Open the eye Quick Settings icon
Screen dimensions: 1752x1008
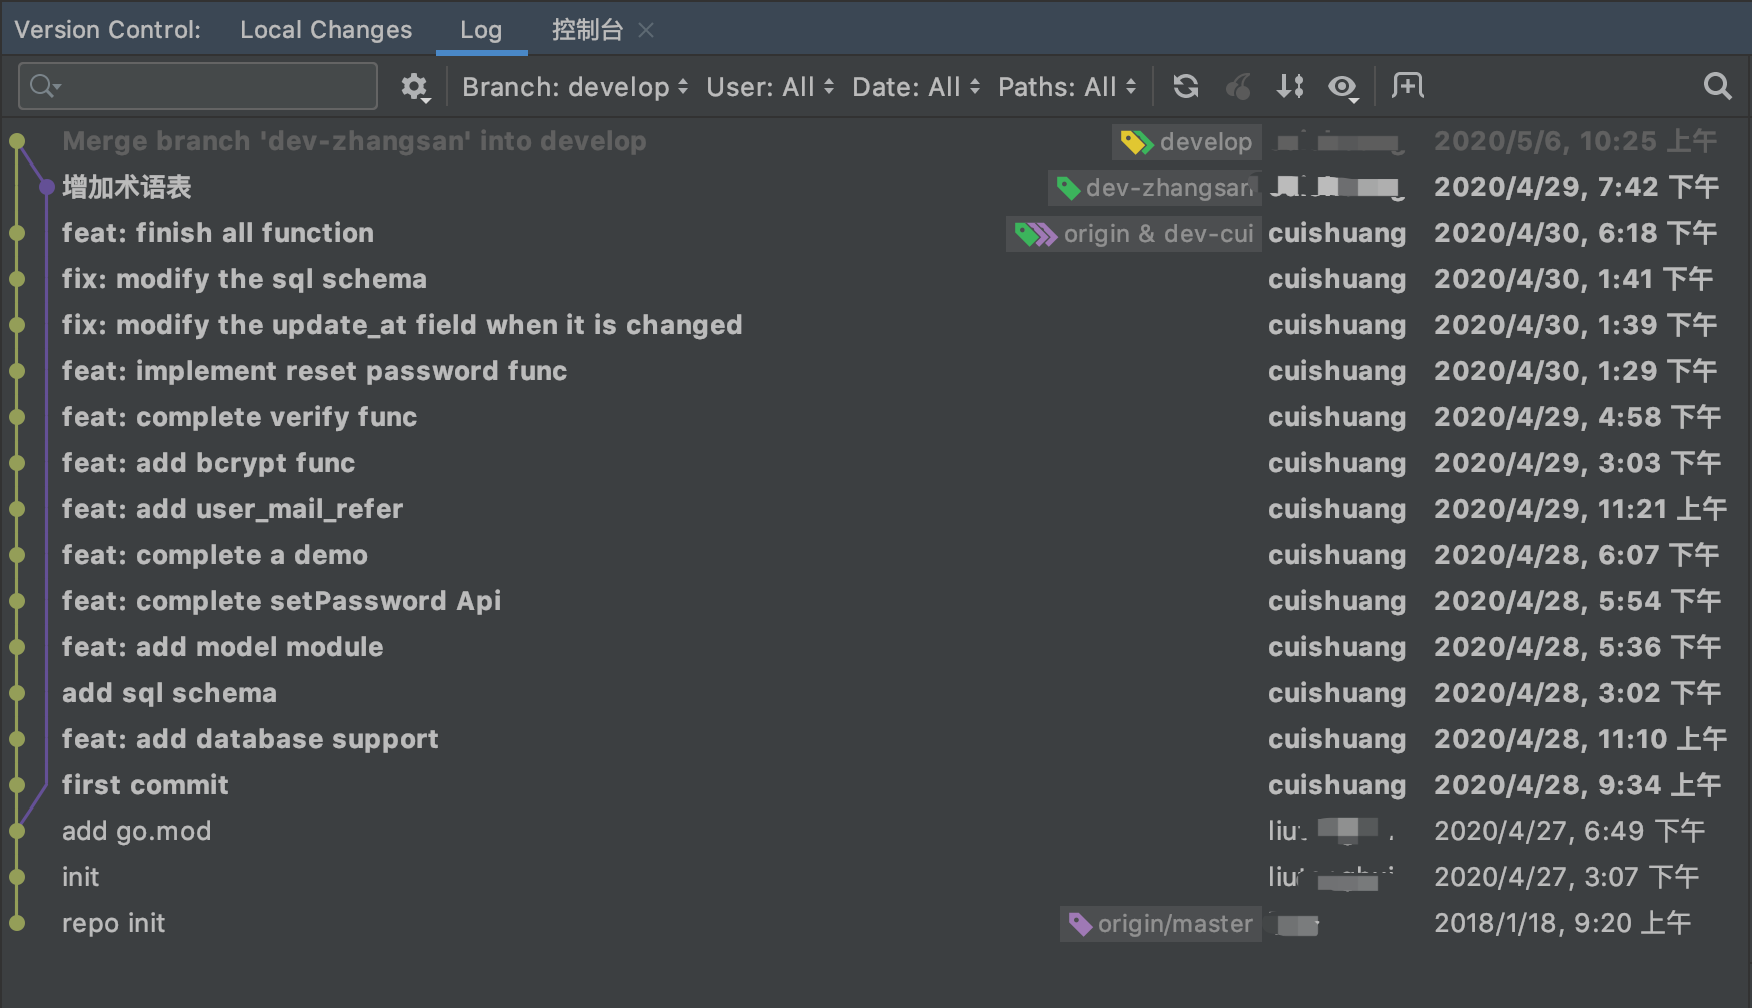[x=1342, y=88]
